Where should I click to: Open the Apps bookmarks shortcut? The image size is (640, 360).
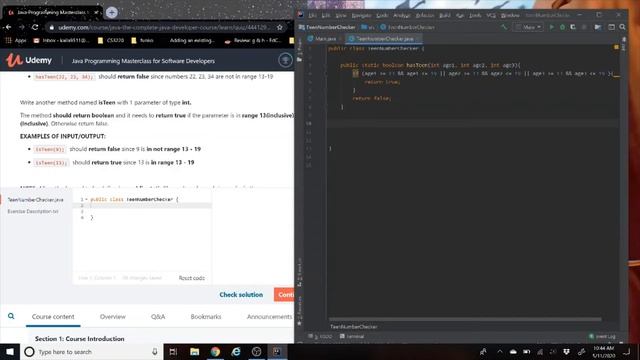(16, 40)
